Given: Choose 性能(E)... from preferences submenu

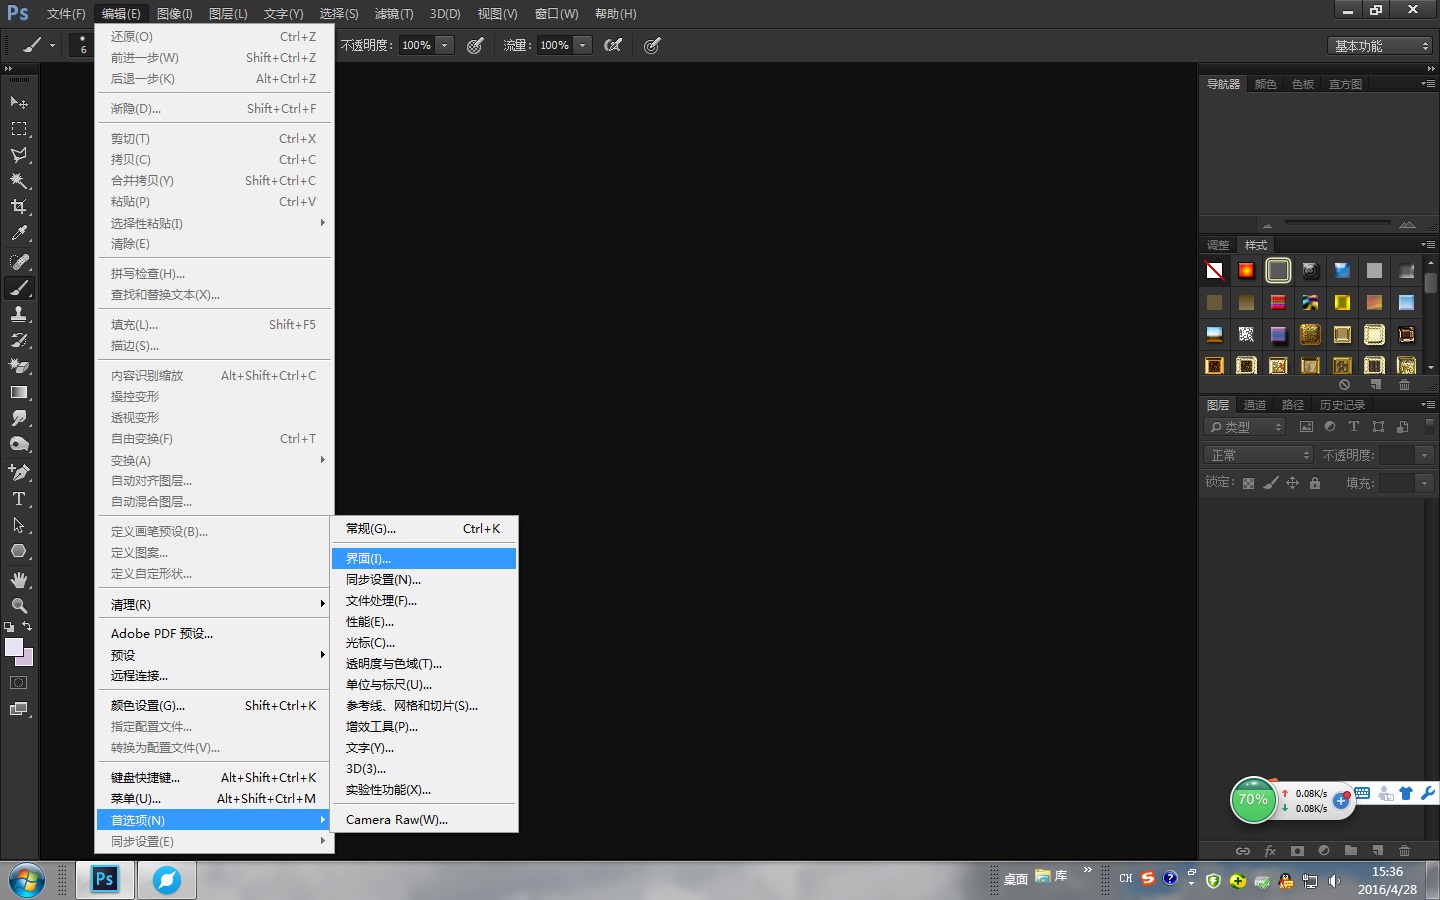Looking at the screenshot, I should tap(424, 621).
